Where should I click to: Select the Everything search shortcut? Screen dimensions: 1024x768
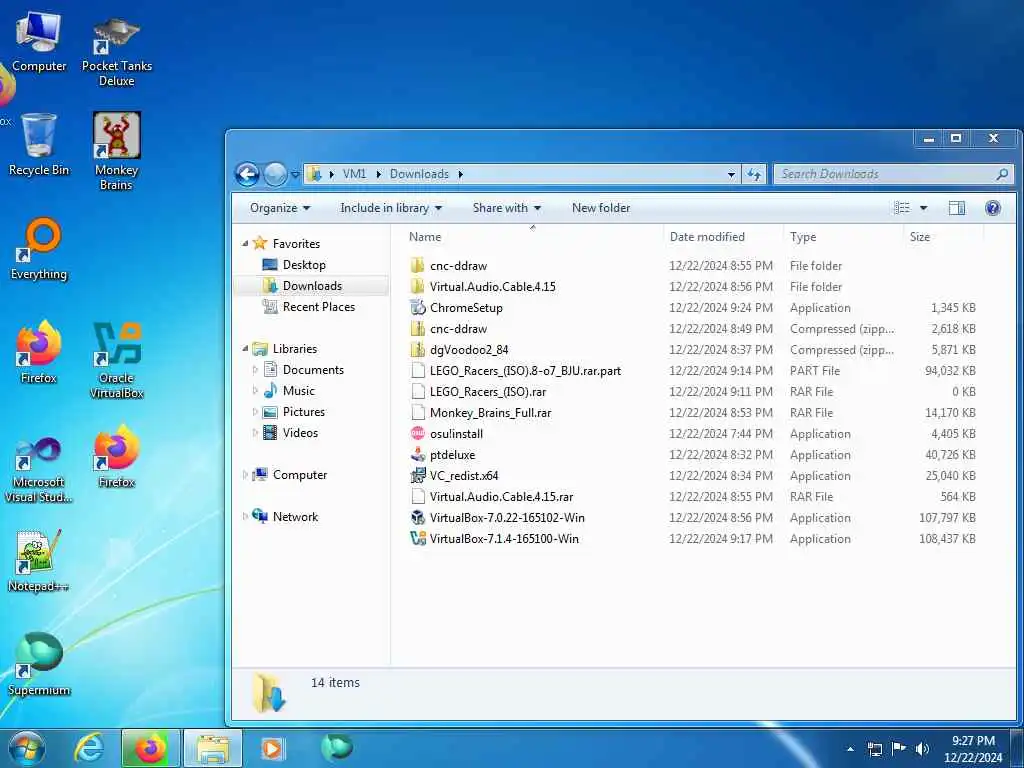pyautogui.click(x=39, y=248)
